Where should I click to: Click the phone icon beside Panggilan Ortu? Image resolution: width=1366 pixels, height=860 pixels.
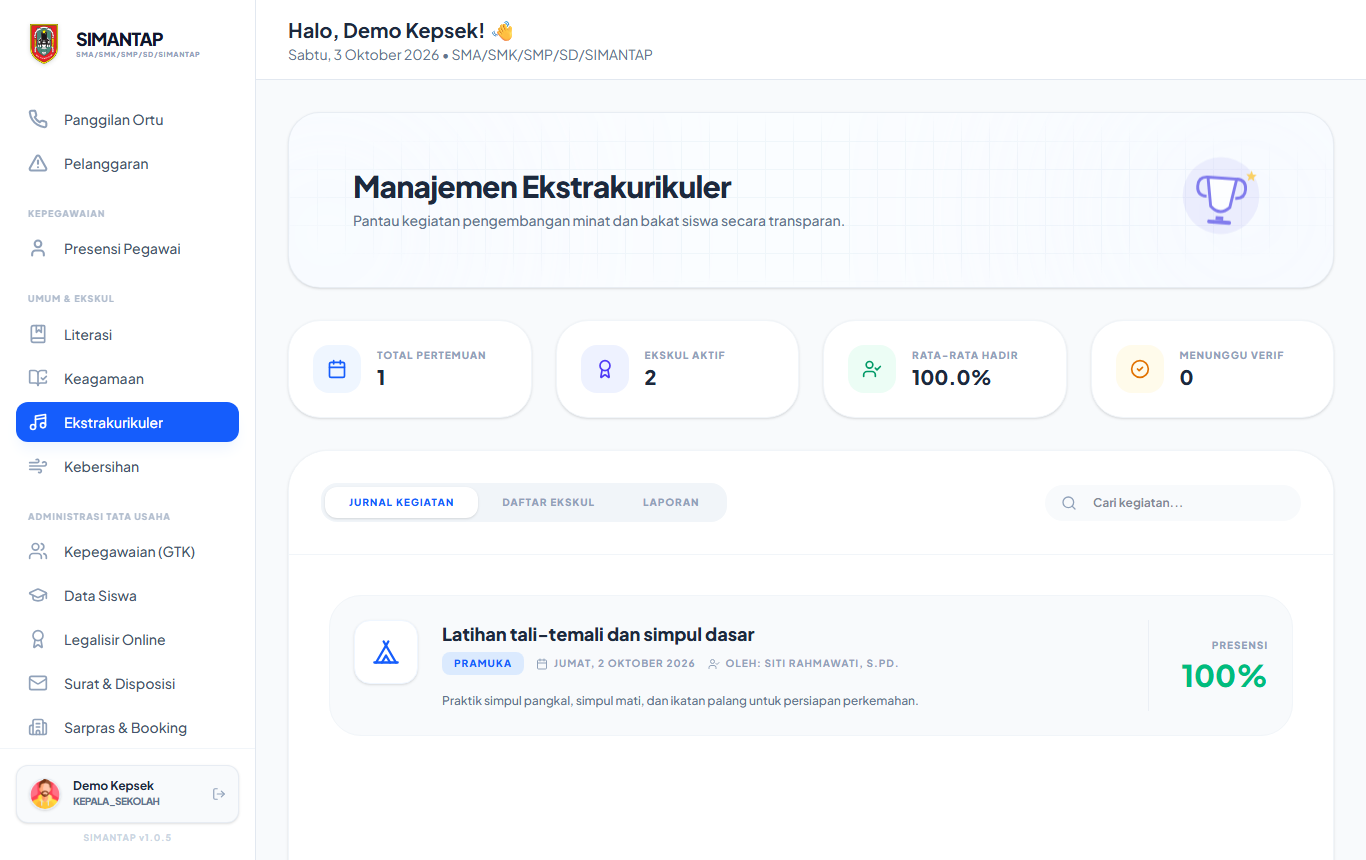pyautogui.click(x=38, y=120)
